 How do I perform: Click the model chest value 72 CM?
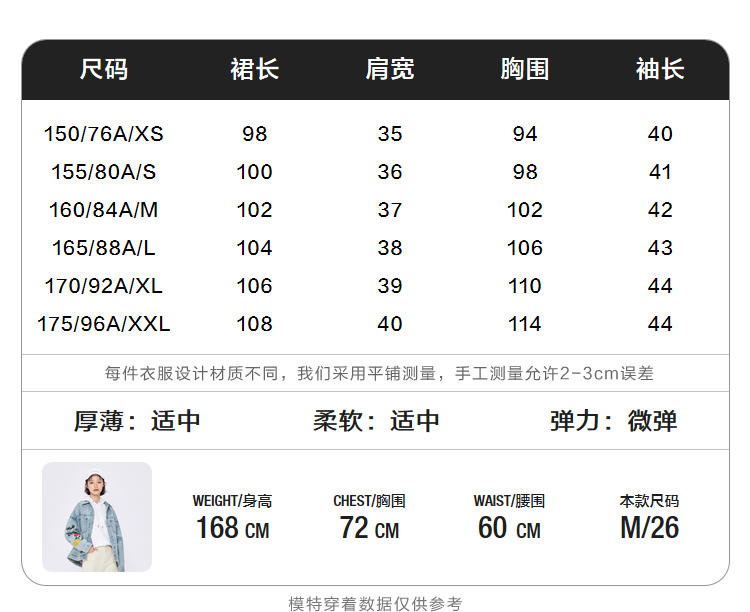[x=369, y=528]
